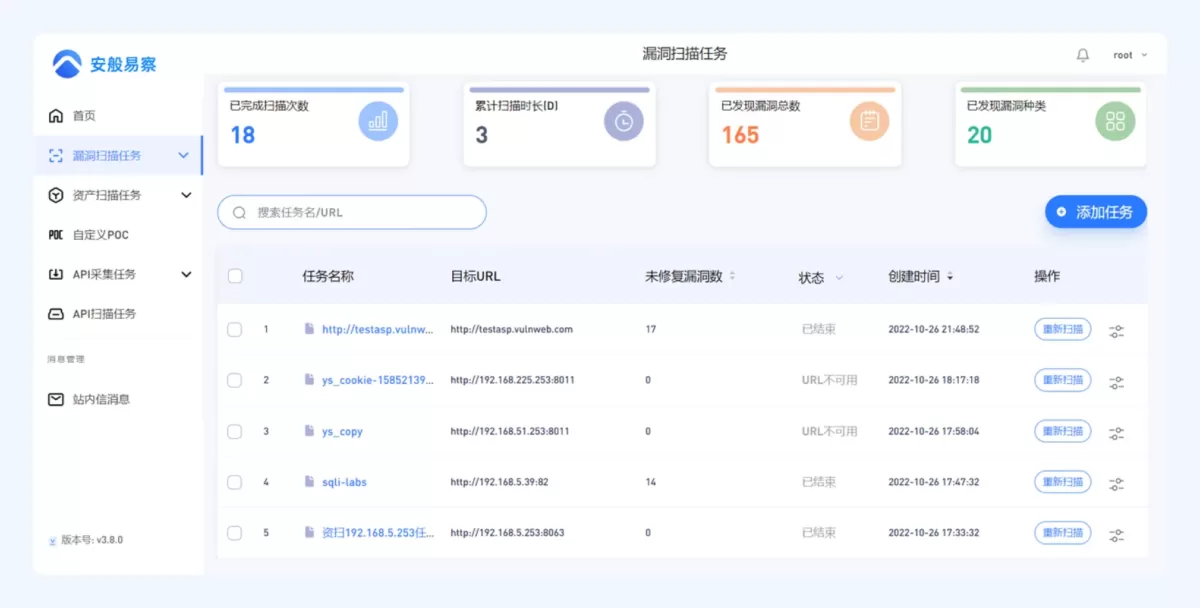Click the download icon beside API采集任务
This screenshot has height=608, width=1200.
[x=56, y=274]
